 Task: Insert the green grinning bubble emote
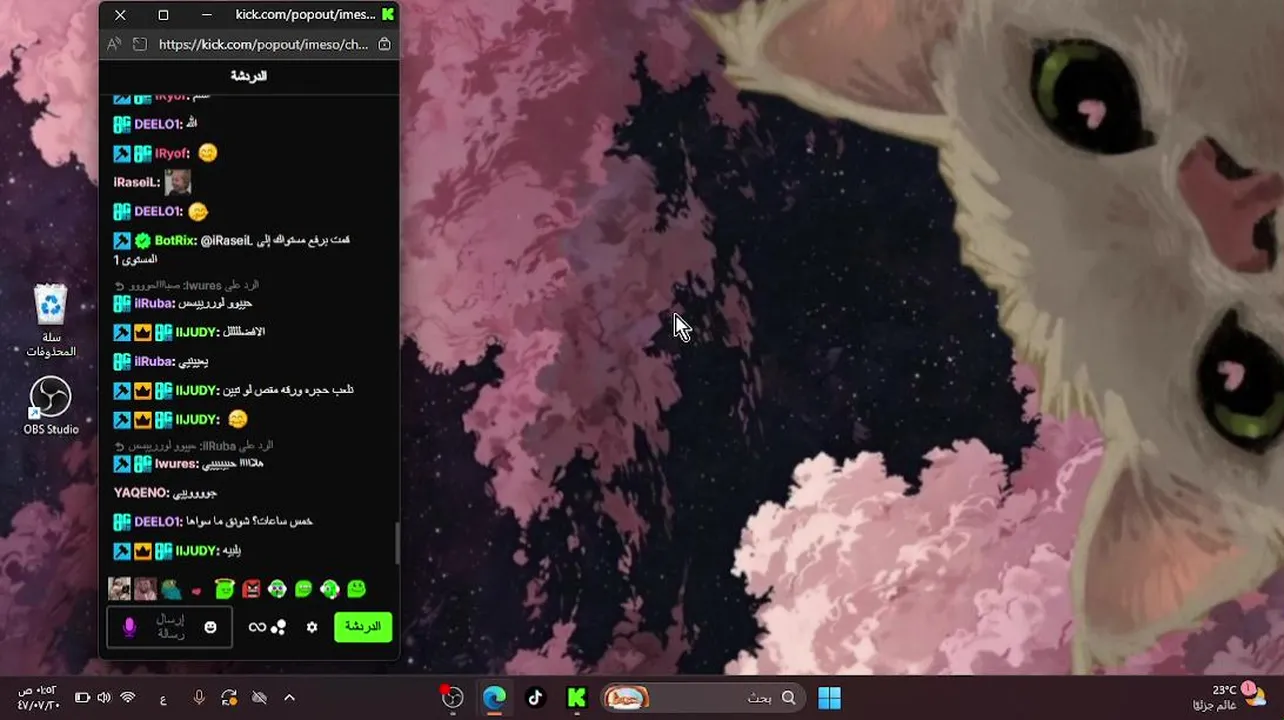(x=303, y=589)
